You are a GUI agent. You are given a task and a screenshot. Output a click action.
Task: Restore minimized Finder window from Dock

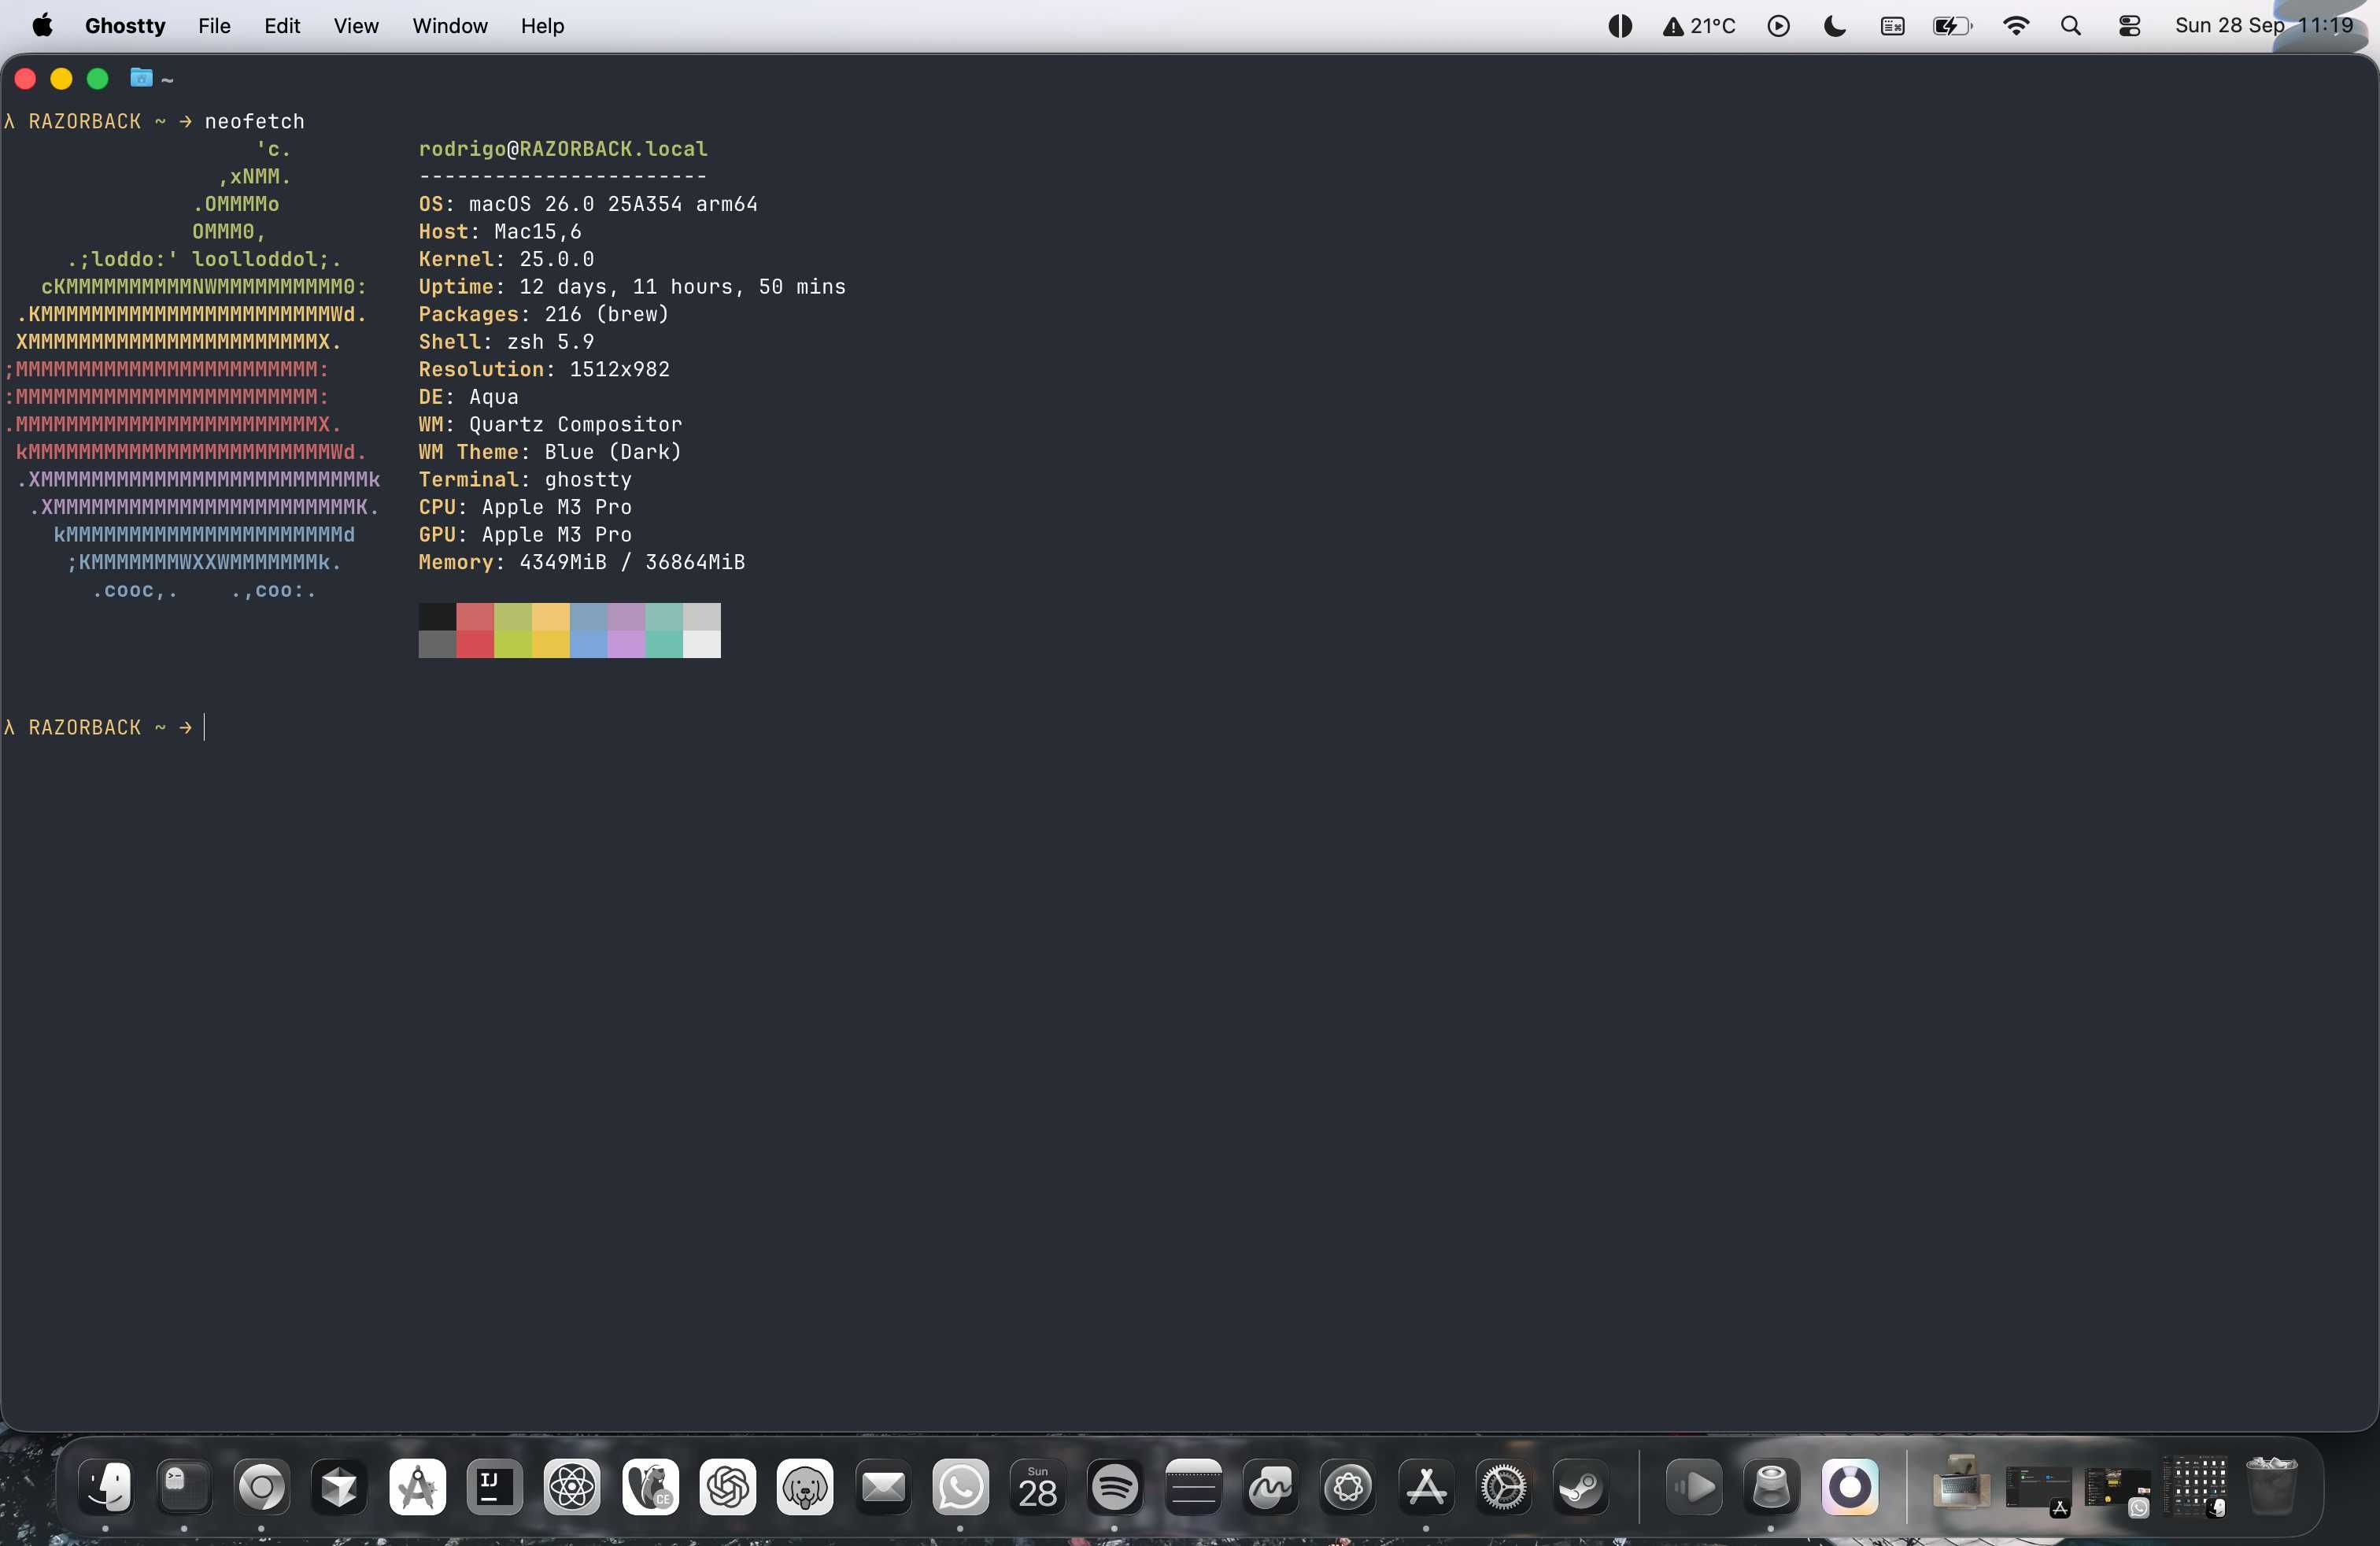coord(2195,1487)
